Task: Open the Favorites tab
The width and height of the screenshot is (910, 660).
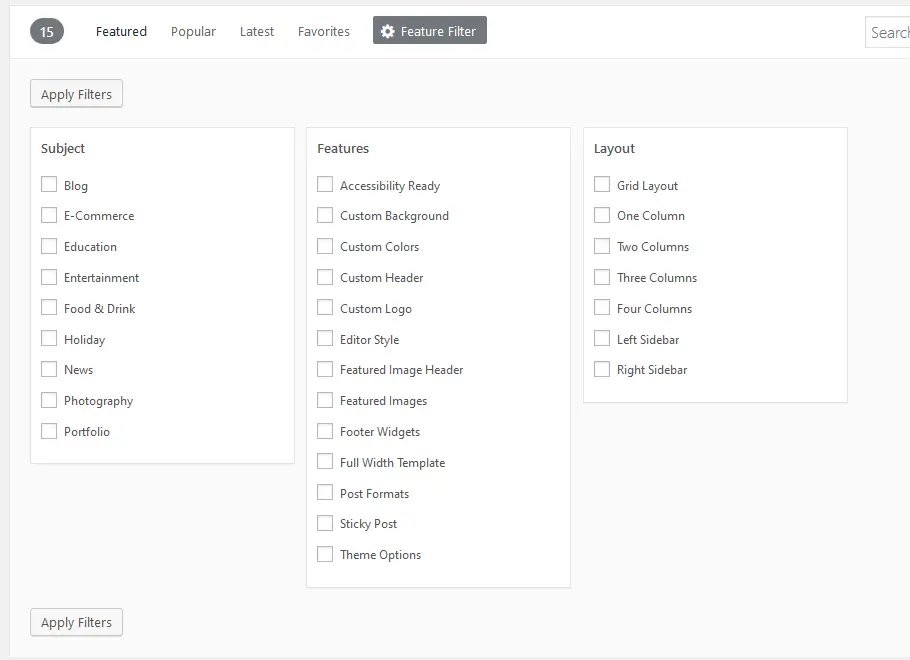Action: pyautogui.click(x=324, y=31)
